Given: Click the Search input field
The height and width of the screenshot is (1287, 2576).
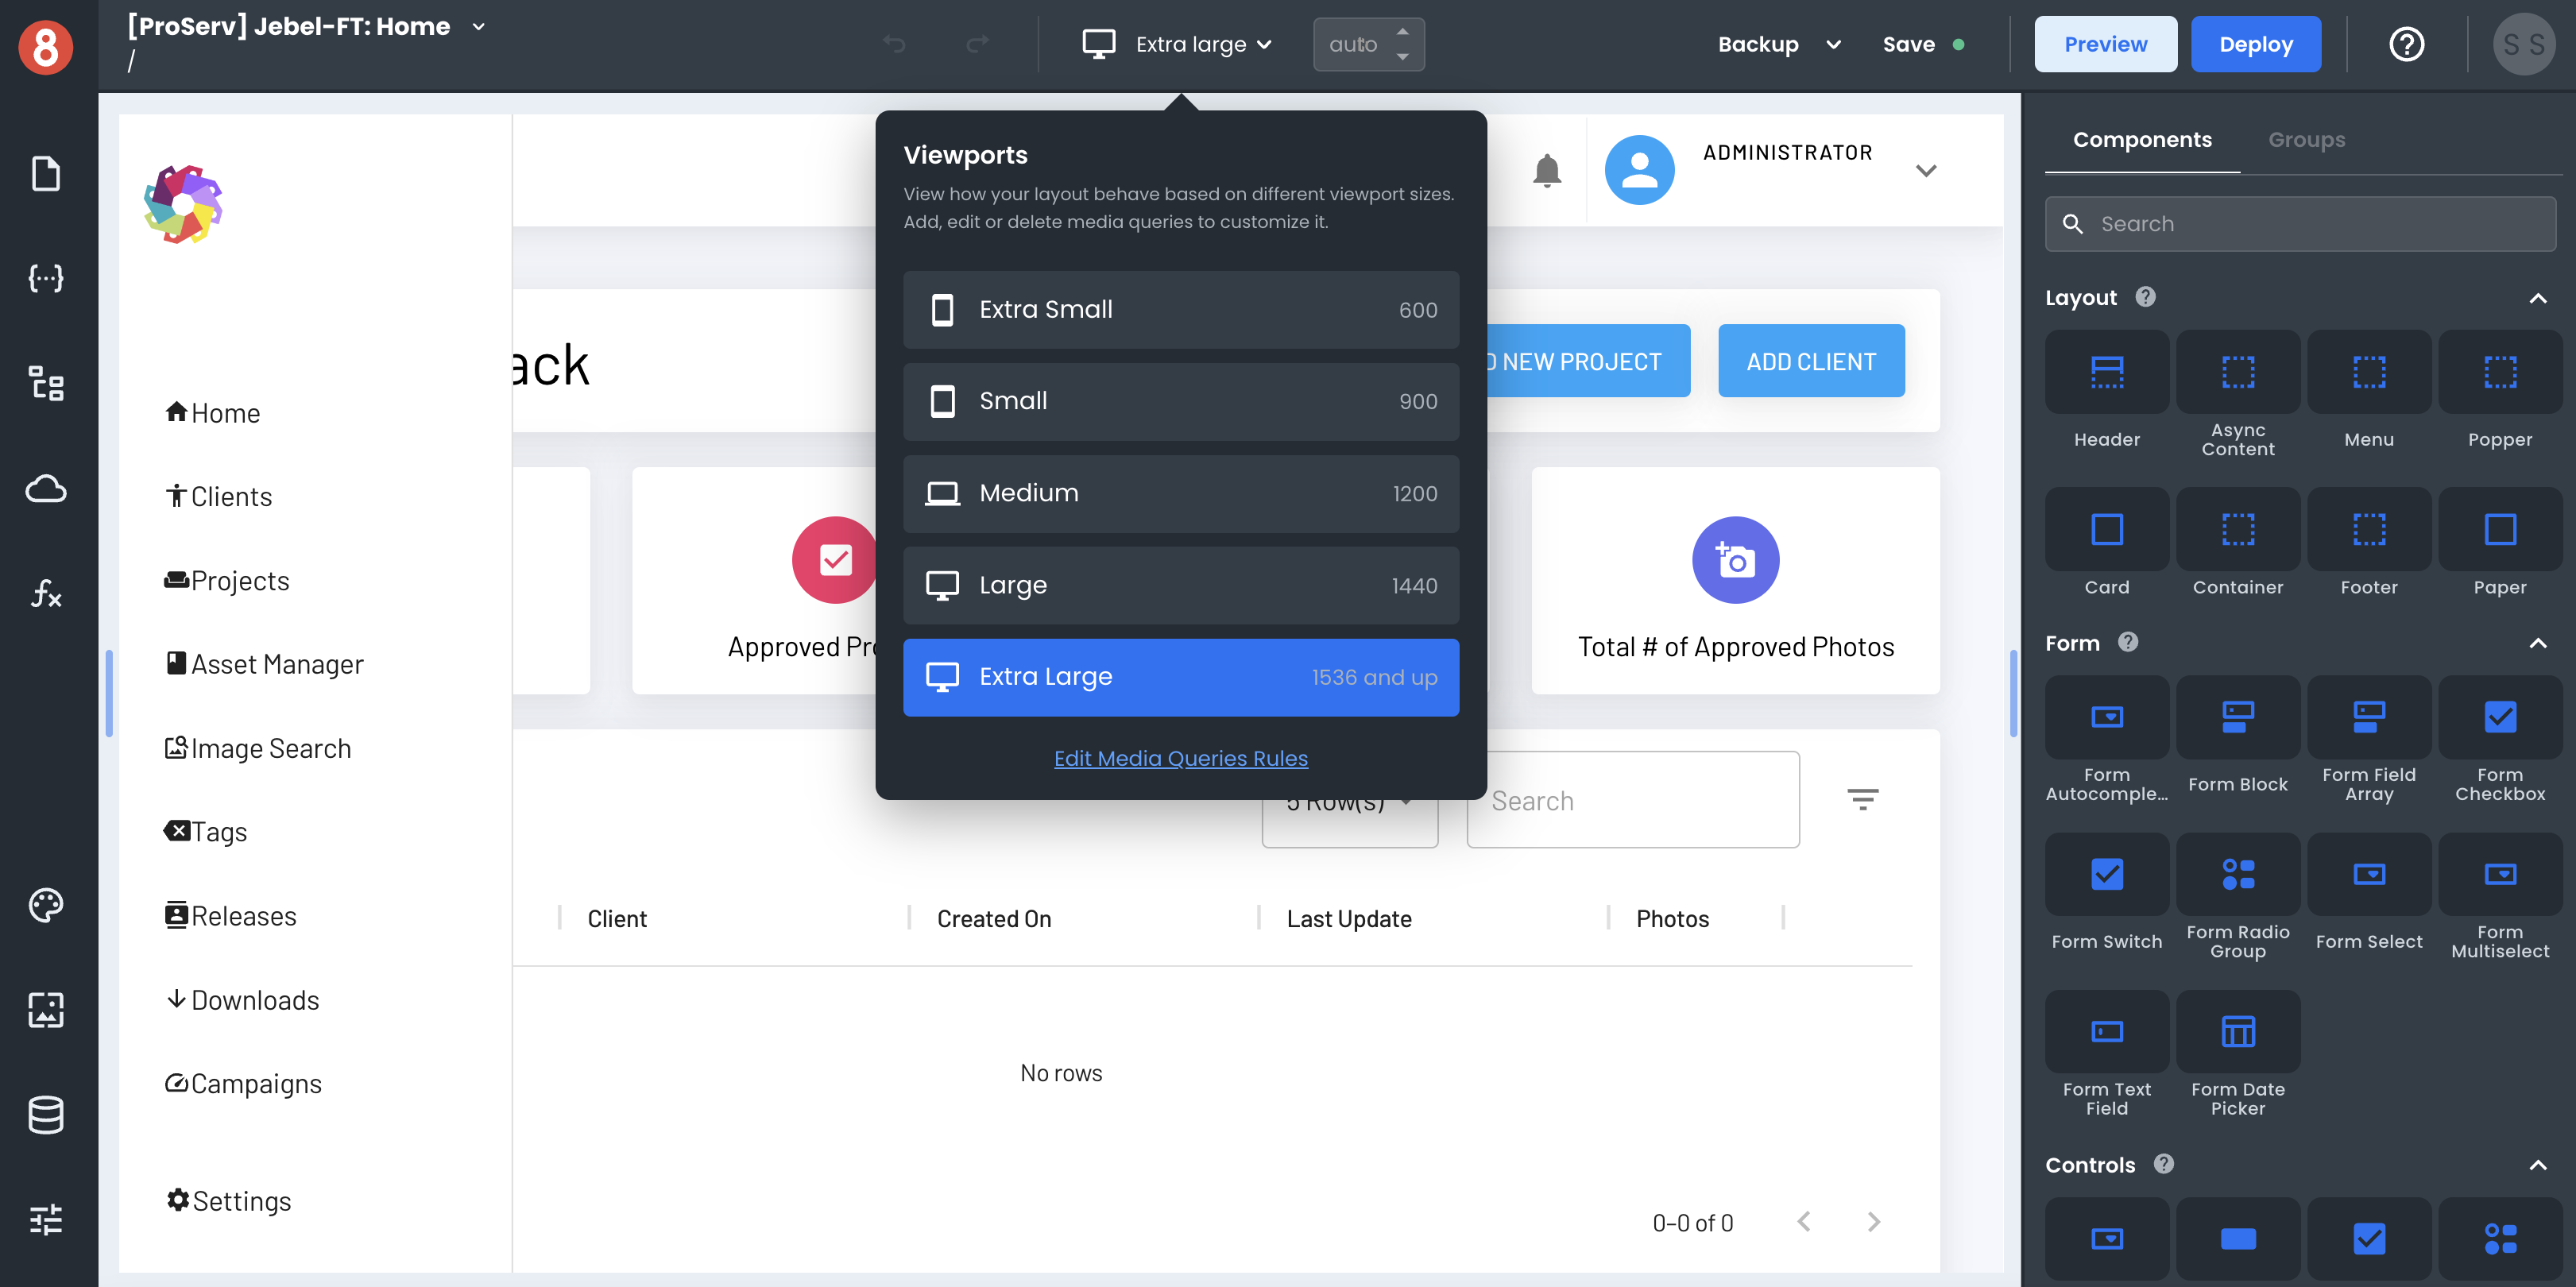Looking at the screenshot, I should pos(2300,222).
